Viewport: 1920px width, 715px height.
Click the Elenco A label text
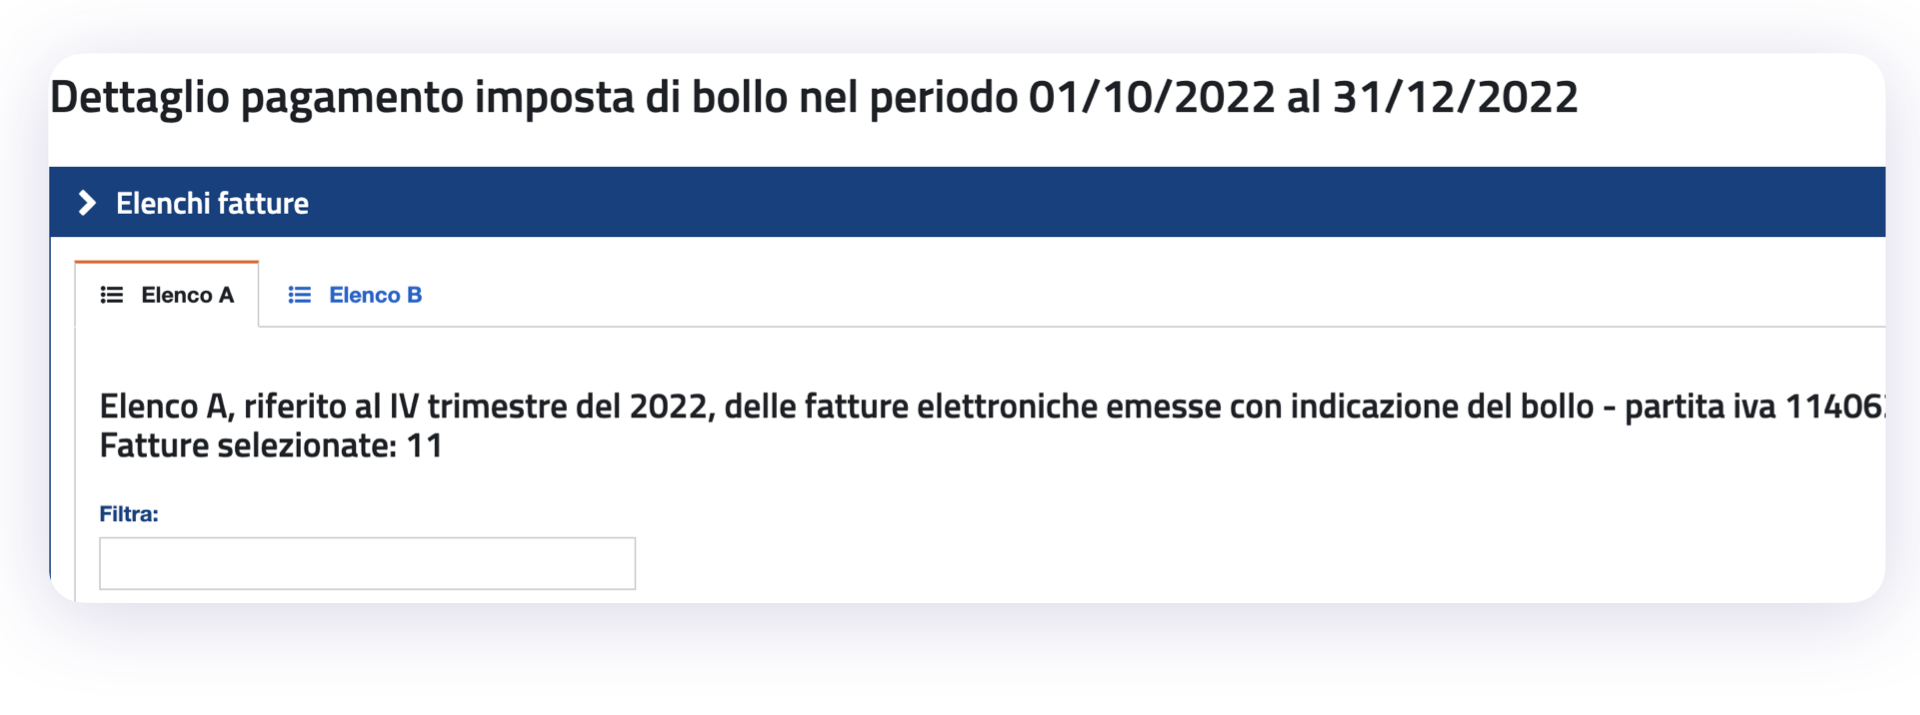(187, 295)
